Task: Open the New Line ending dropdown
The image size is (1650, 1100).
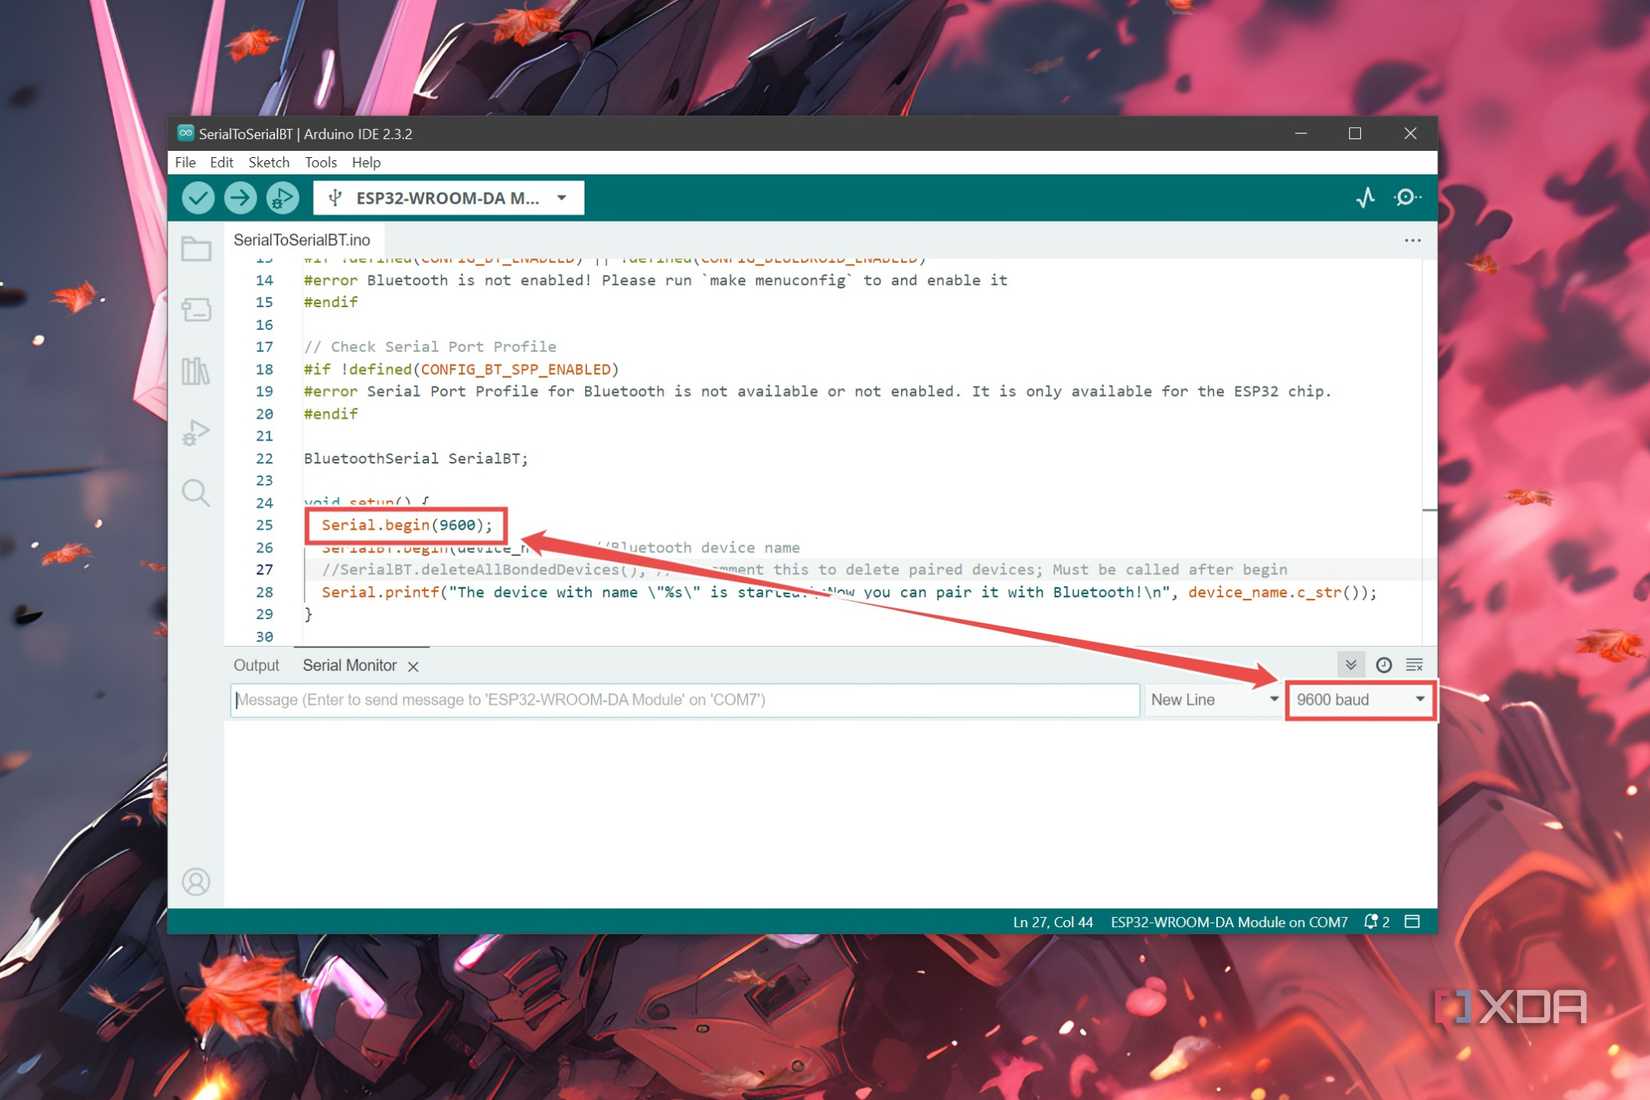Action: pyautogui.click(x=1213, y=700)
